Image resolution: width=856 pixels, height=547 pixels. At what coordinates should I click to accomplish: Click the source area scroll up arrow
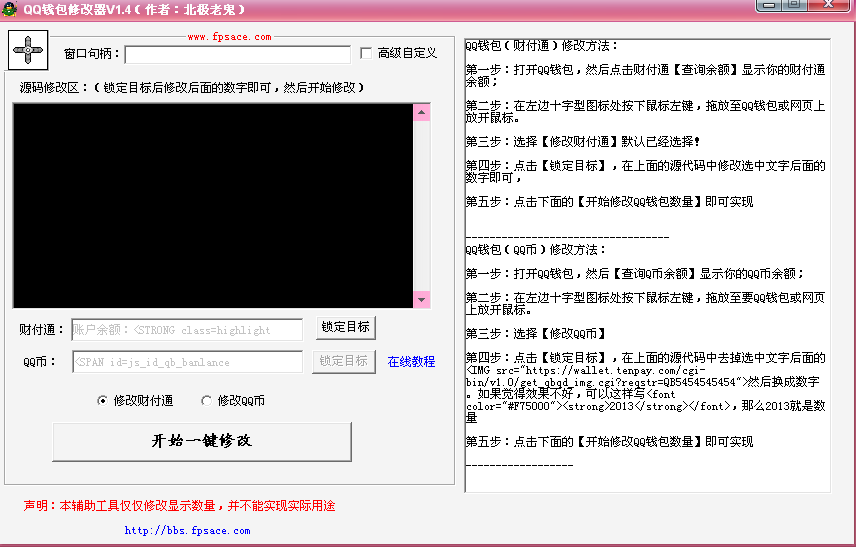tap(421, 112)
